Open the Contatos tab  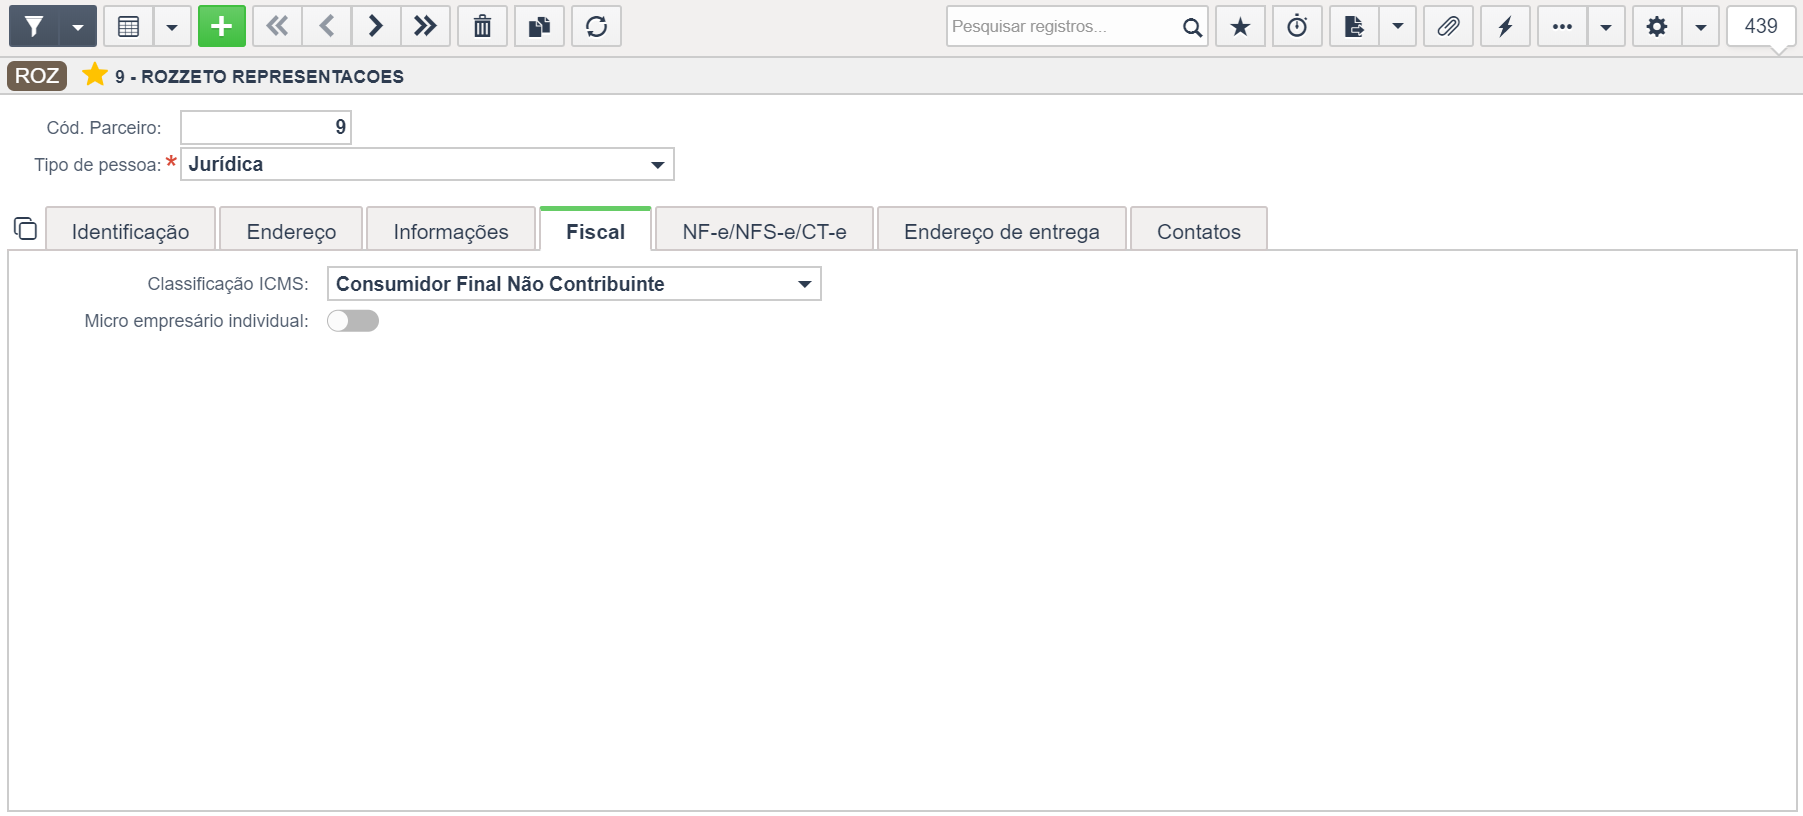click(1199, 231)
